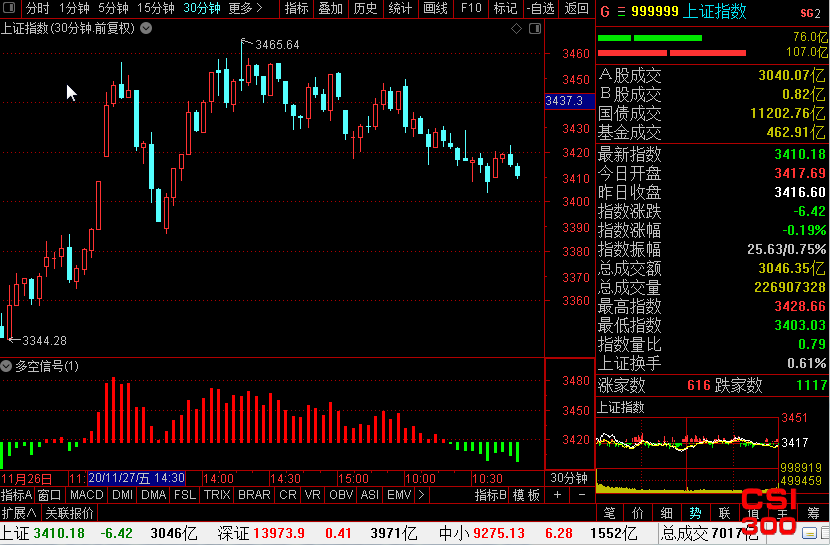Select the 1分钟 period

74,8
